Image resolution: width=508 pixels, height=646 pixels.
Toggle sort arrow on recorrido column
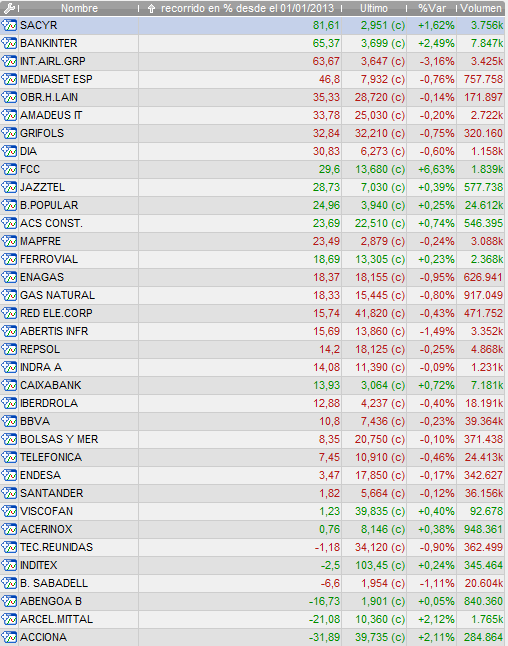pyautogui.click(x=151, y=9)
